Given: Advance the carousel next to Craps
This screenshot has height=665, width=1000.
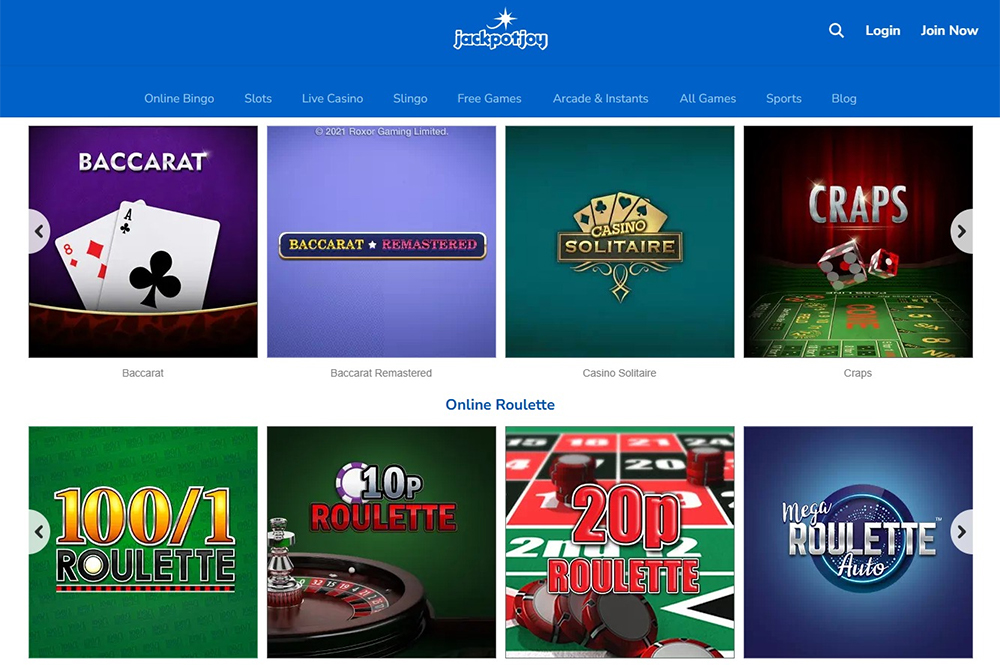Looking at the screenshot, I should coord(962,231).
